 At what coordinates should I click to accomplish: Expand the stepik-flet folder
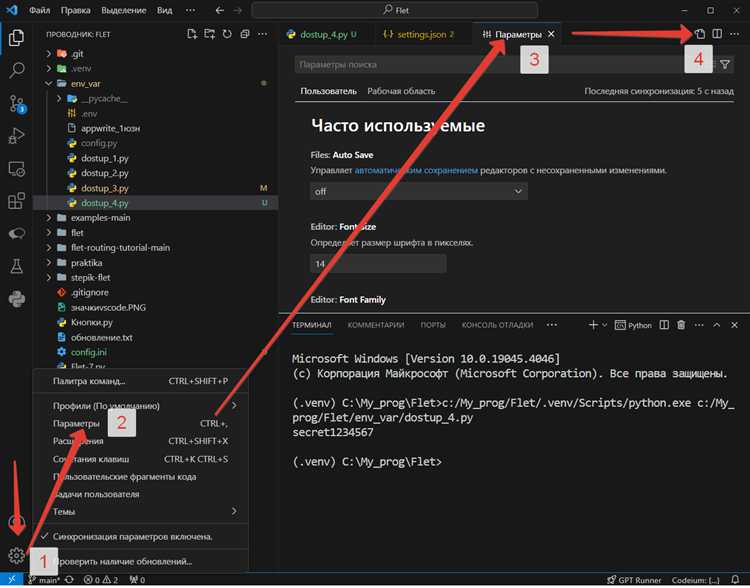click(x=48, y=277)
